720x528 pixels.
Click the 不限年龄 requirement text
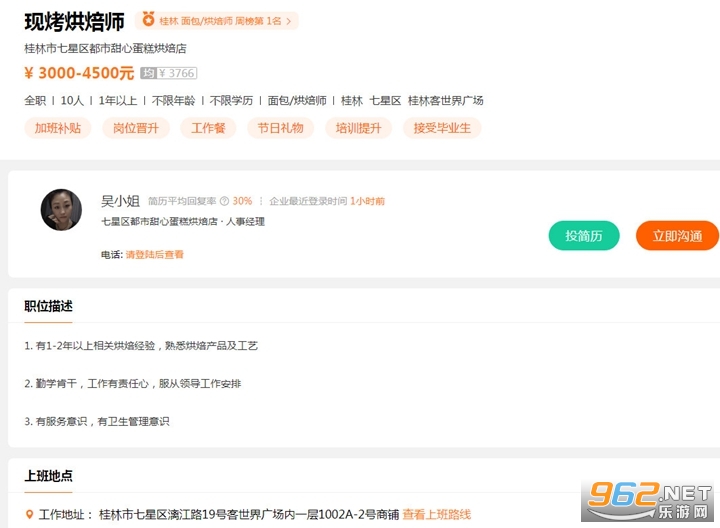point(174,101)
